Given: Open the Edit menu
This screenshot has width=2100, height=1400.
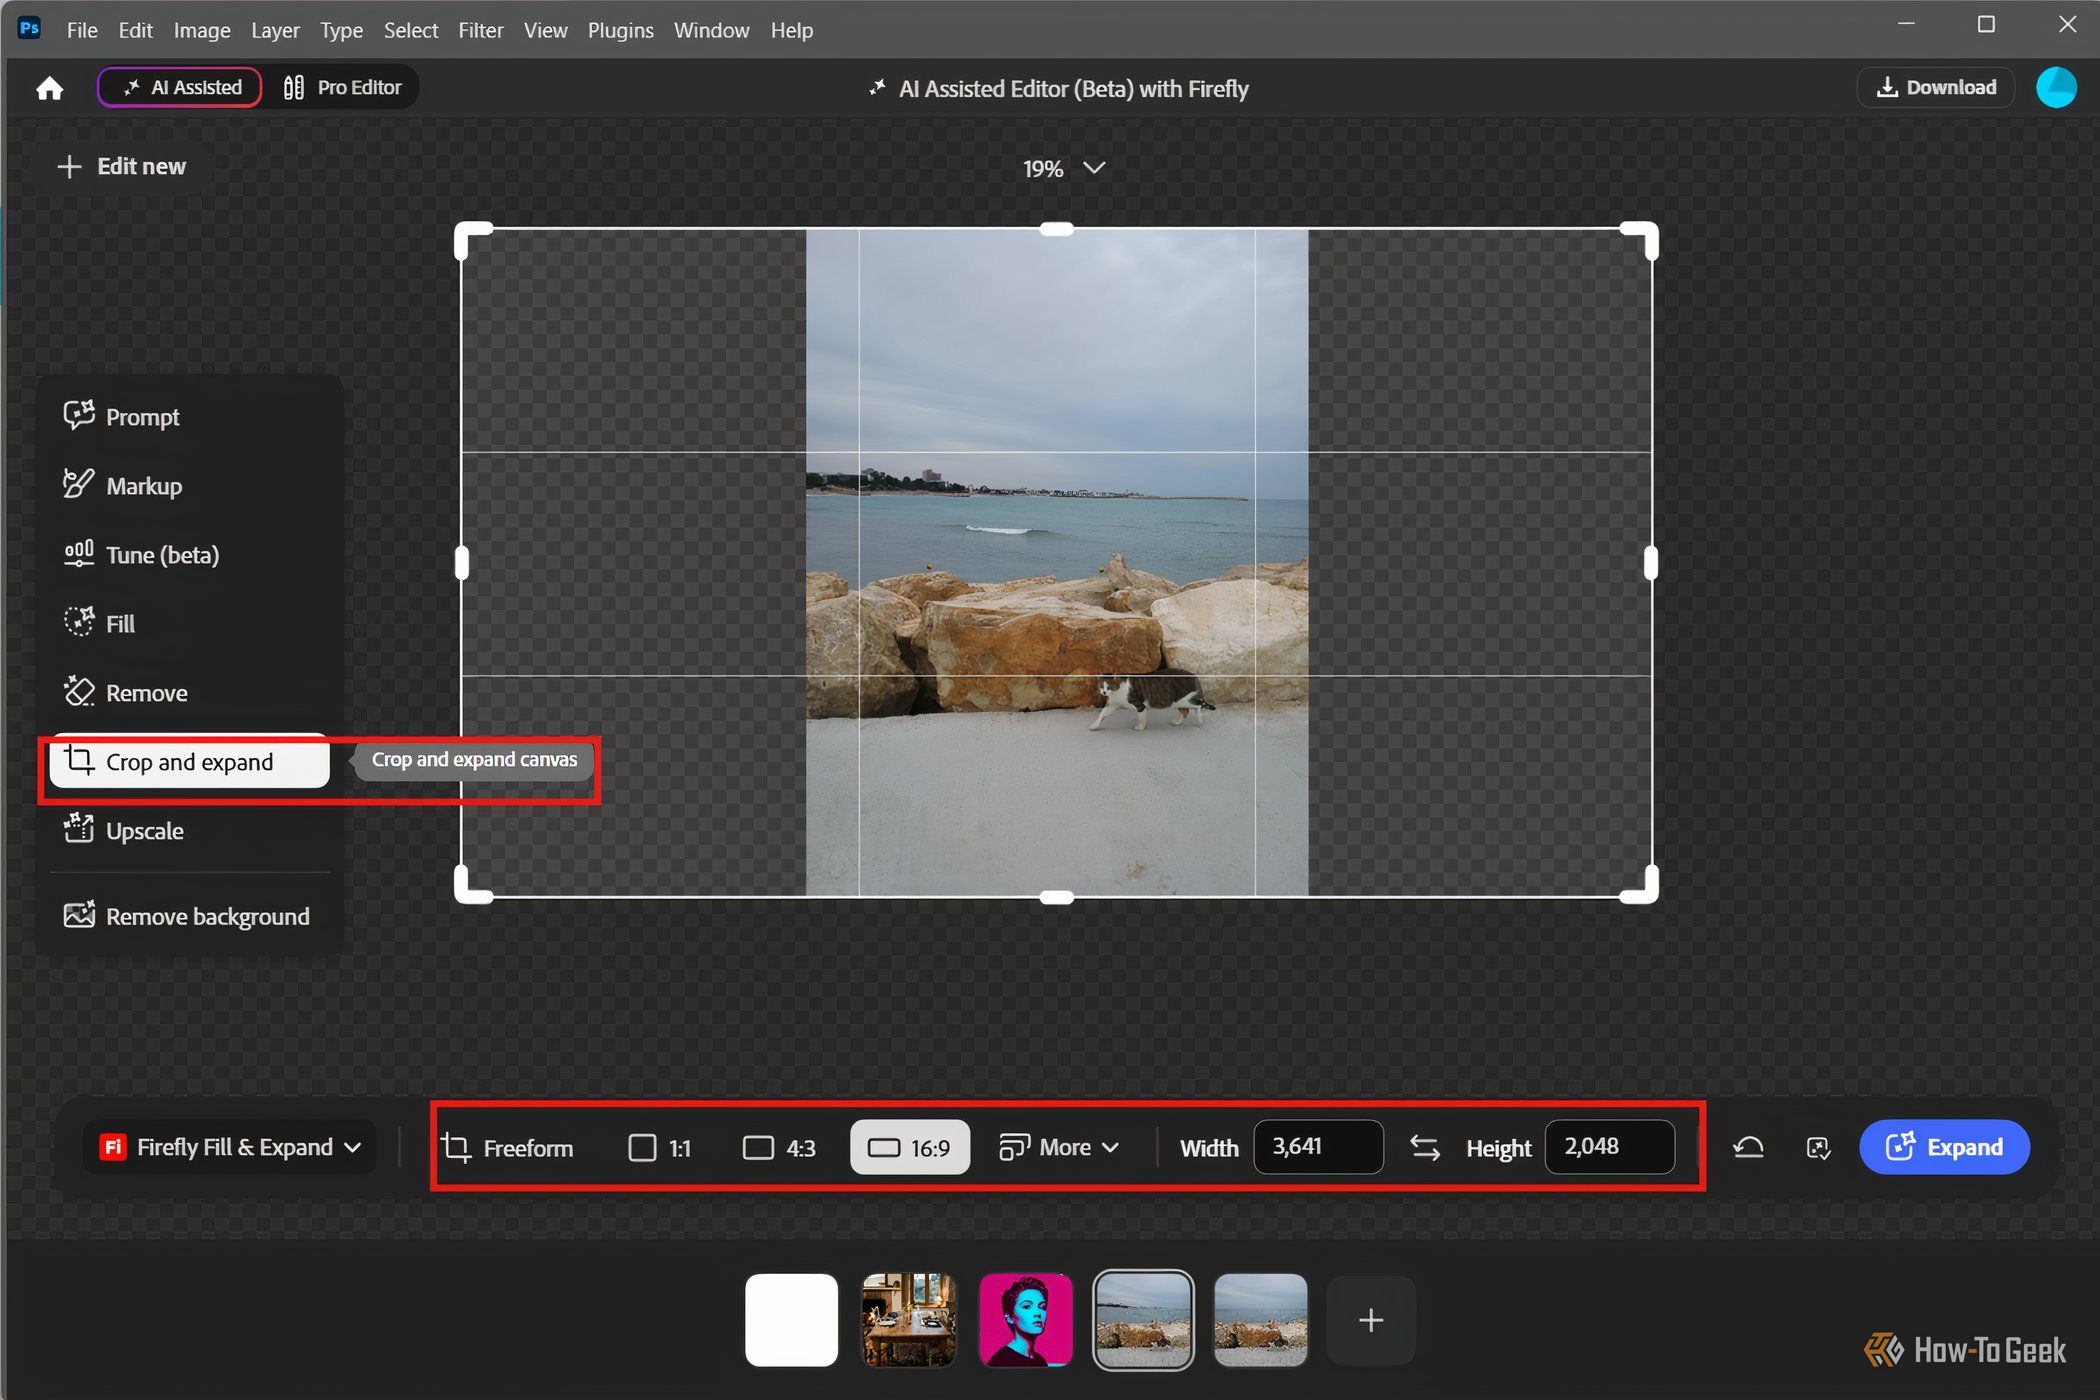Looking at the screenshot, I should tap(135, 30).
